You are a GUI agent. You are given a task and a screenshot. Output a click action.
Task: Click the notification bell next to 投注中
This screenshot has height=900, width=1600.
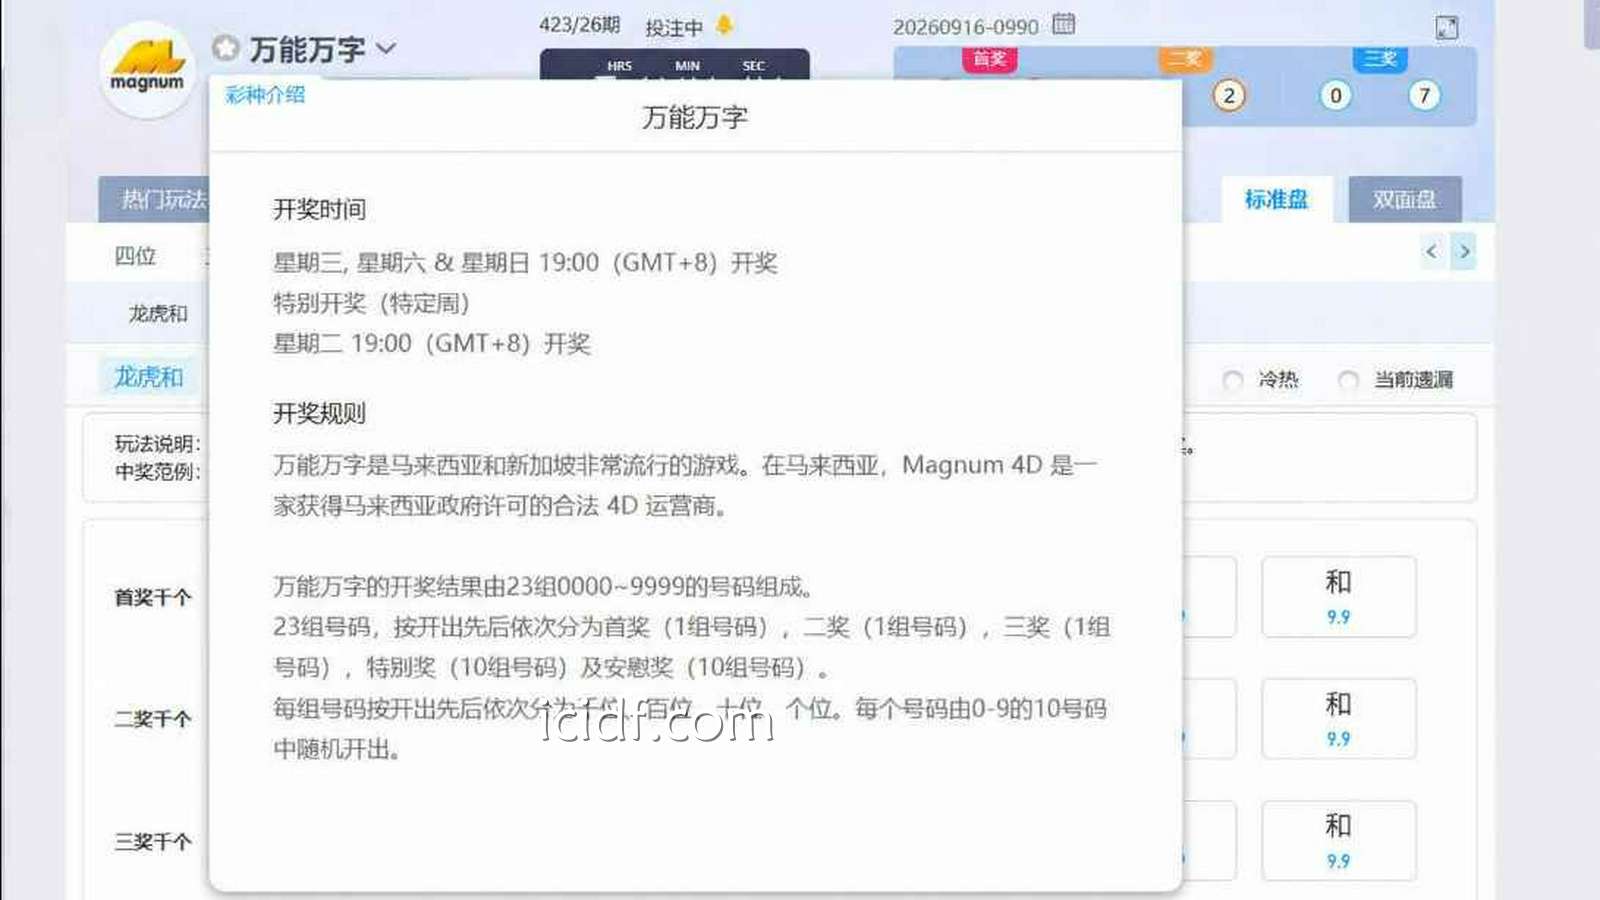(x=724, y=25)
